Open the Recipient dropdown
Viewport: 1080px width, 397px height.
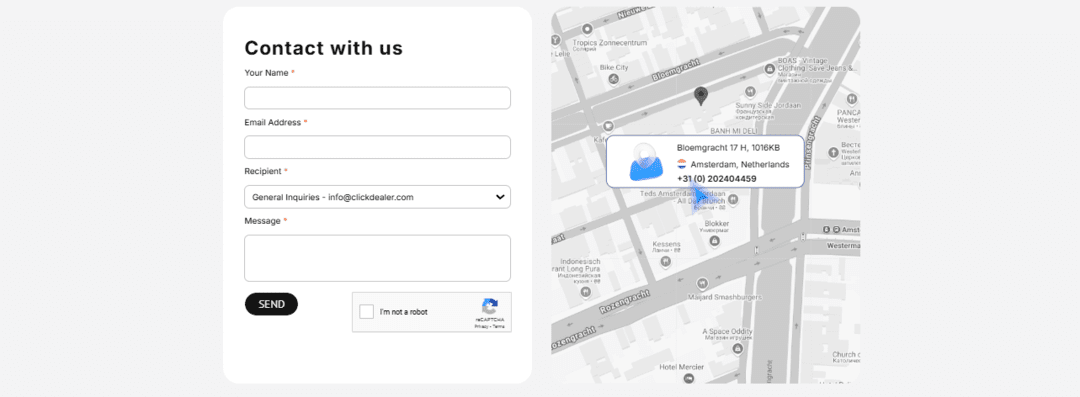point(377,196)
